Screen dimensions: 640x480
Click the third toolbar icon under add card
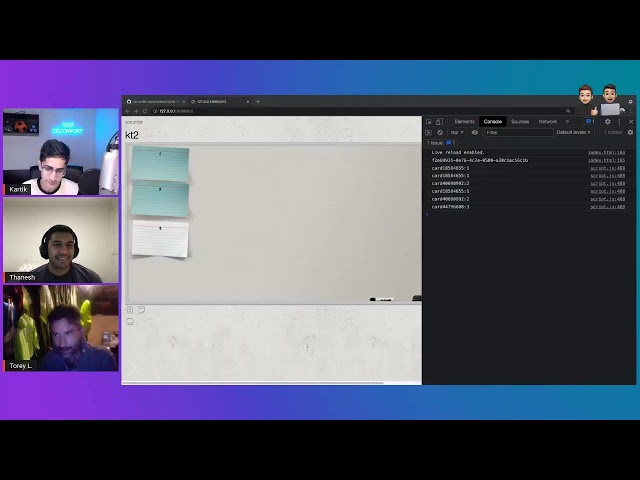coord(130,322)
